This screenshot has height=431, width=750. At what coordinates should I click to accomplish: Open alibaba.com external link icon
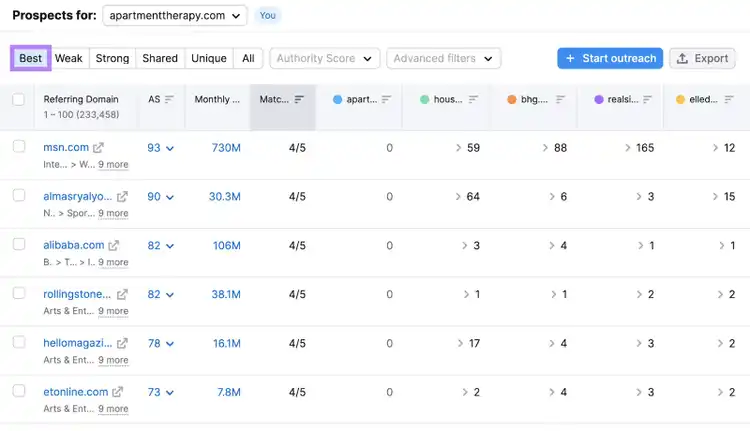[x=113, y=245]
